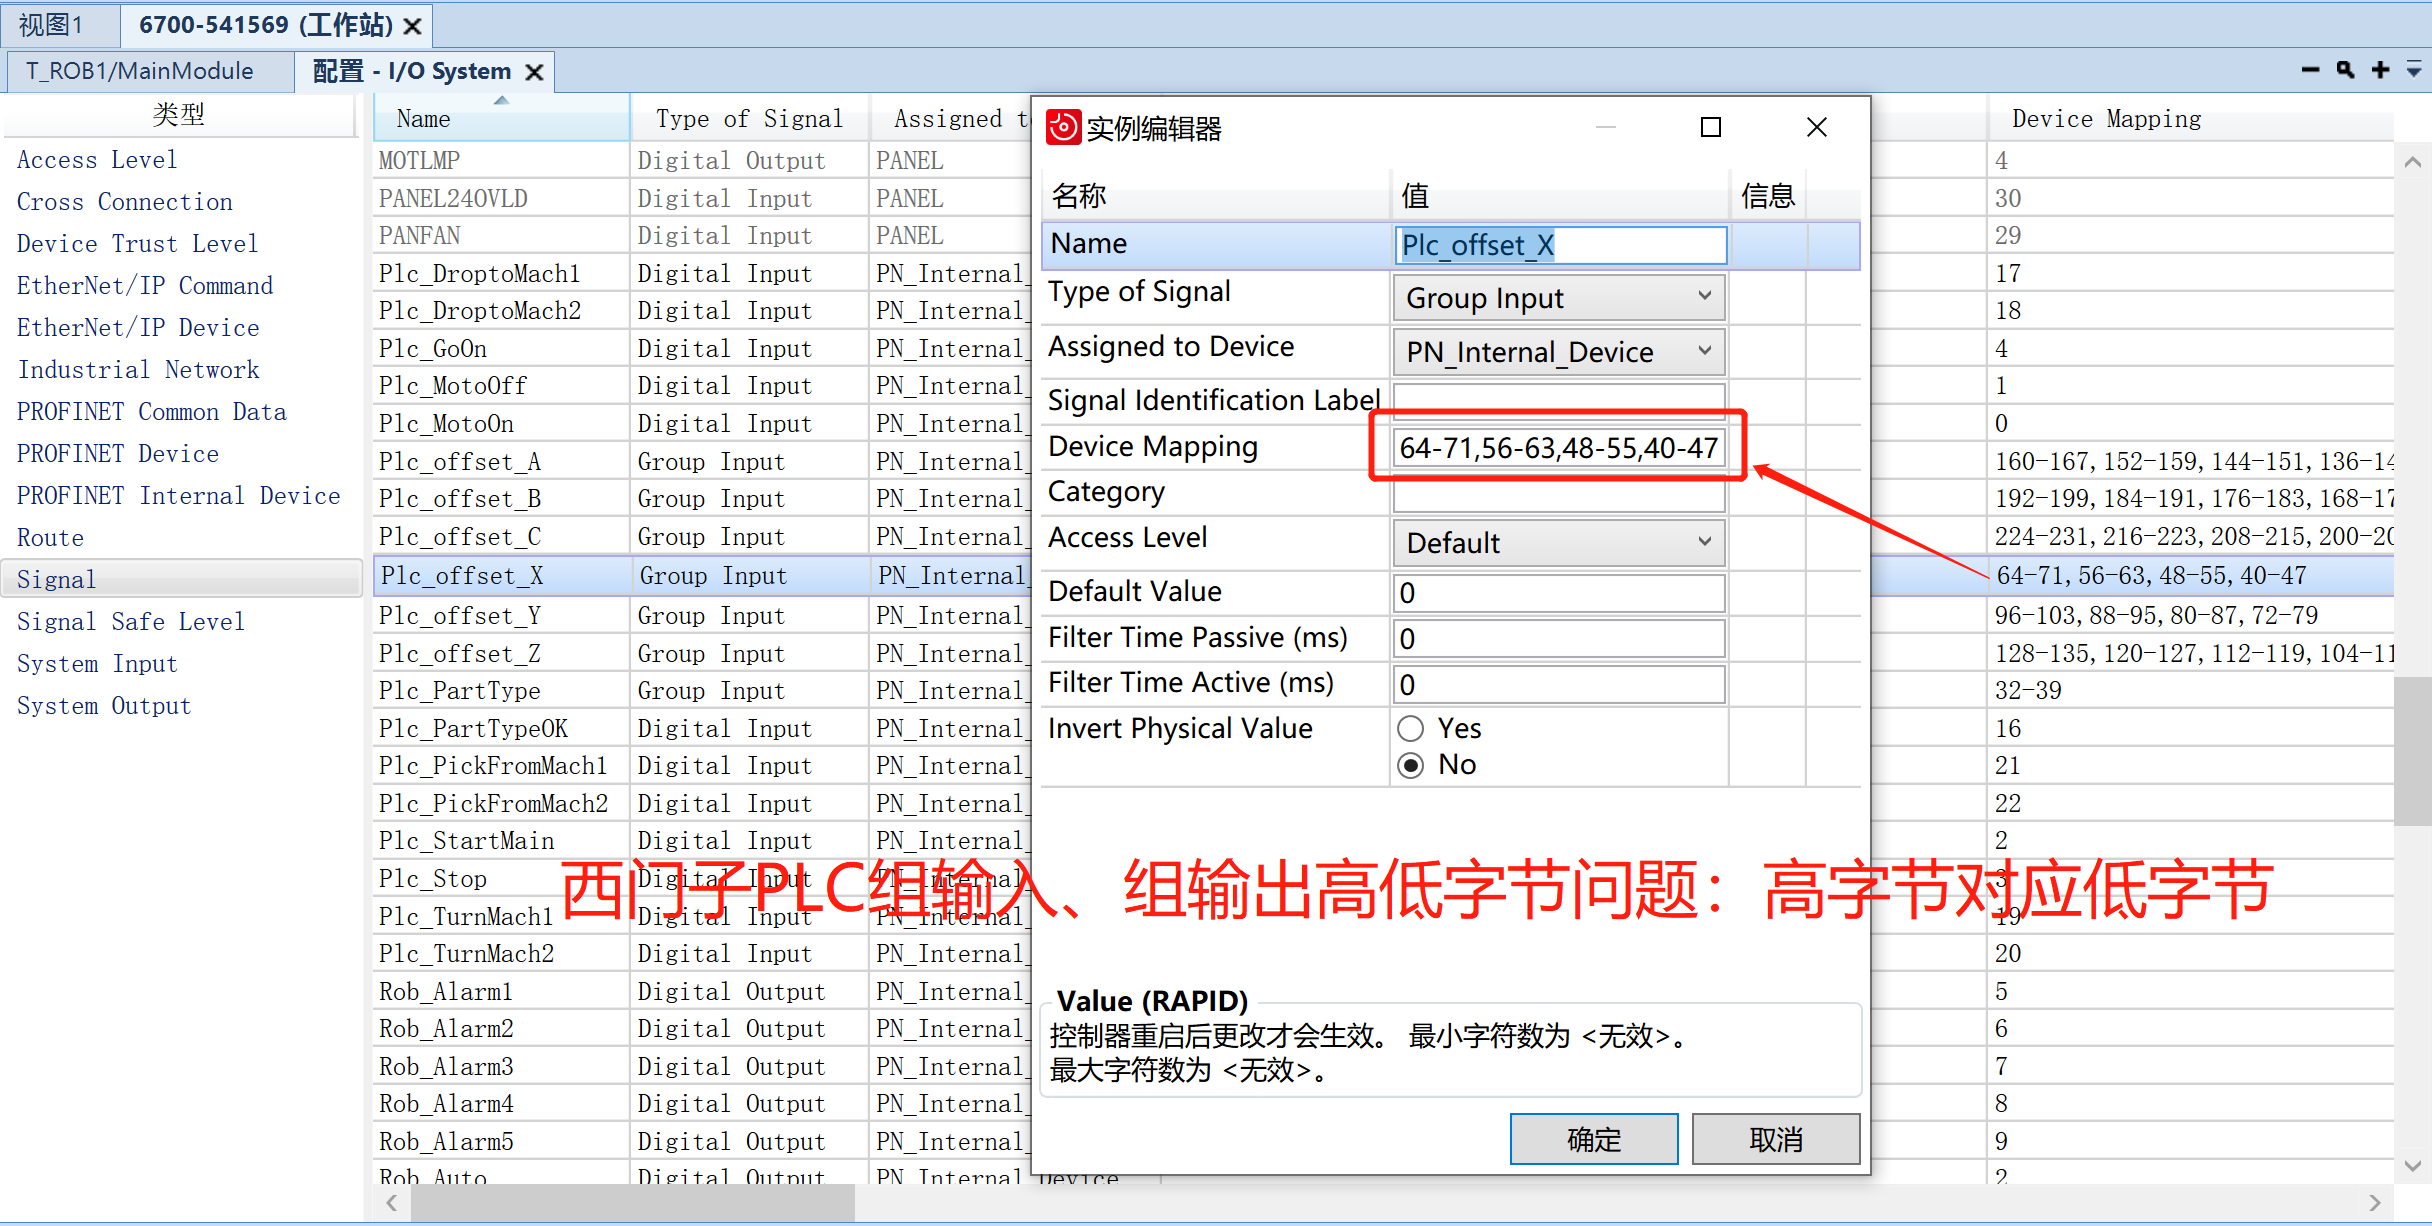Click the 确定 button to confirm
This screenshot has width=2432, height=1226.
[x=1592, y=1139]
